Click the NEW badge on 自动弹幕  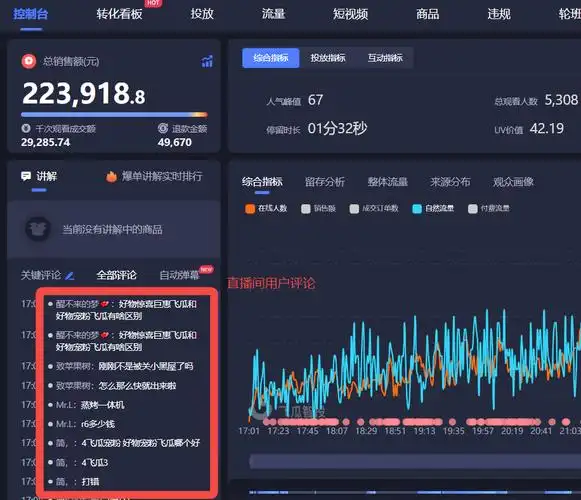(206, 269)
